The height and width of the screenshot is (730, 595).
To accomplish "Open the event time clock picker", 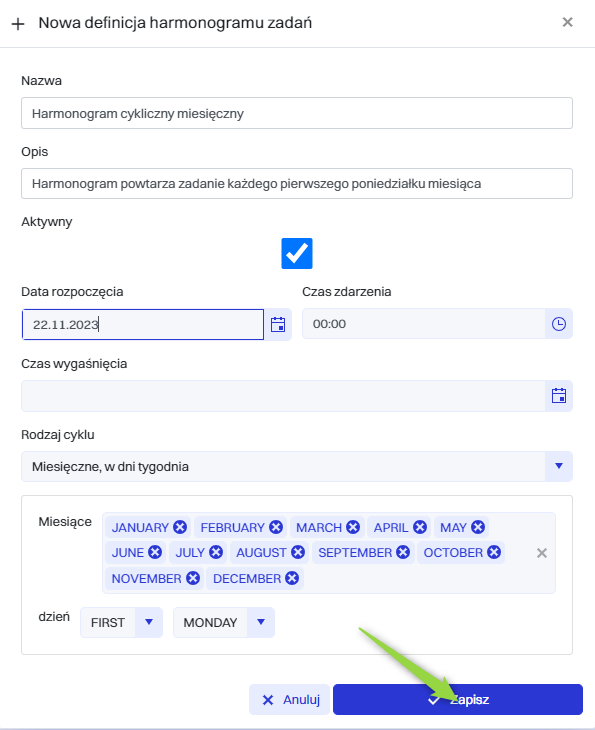I will (559, 324).
